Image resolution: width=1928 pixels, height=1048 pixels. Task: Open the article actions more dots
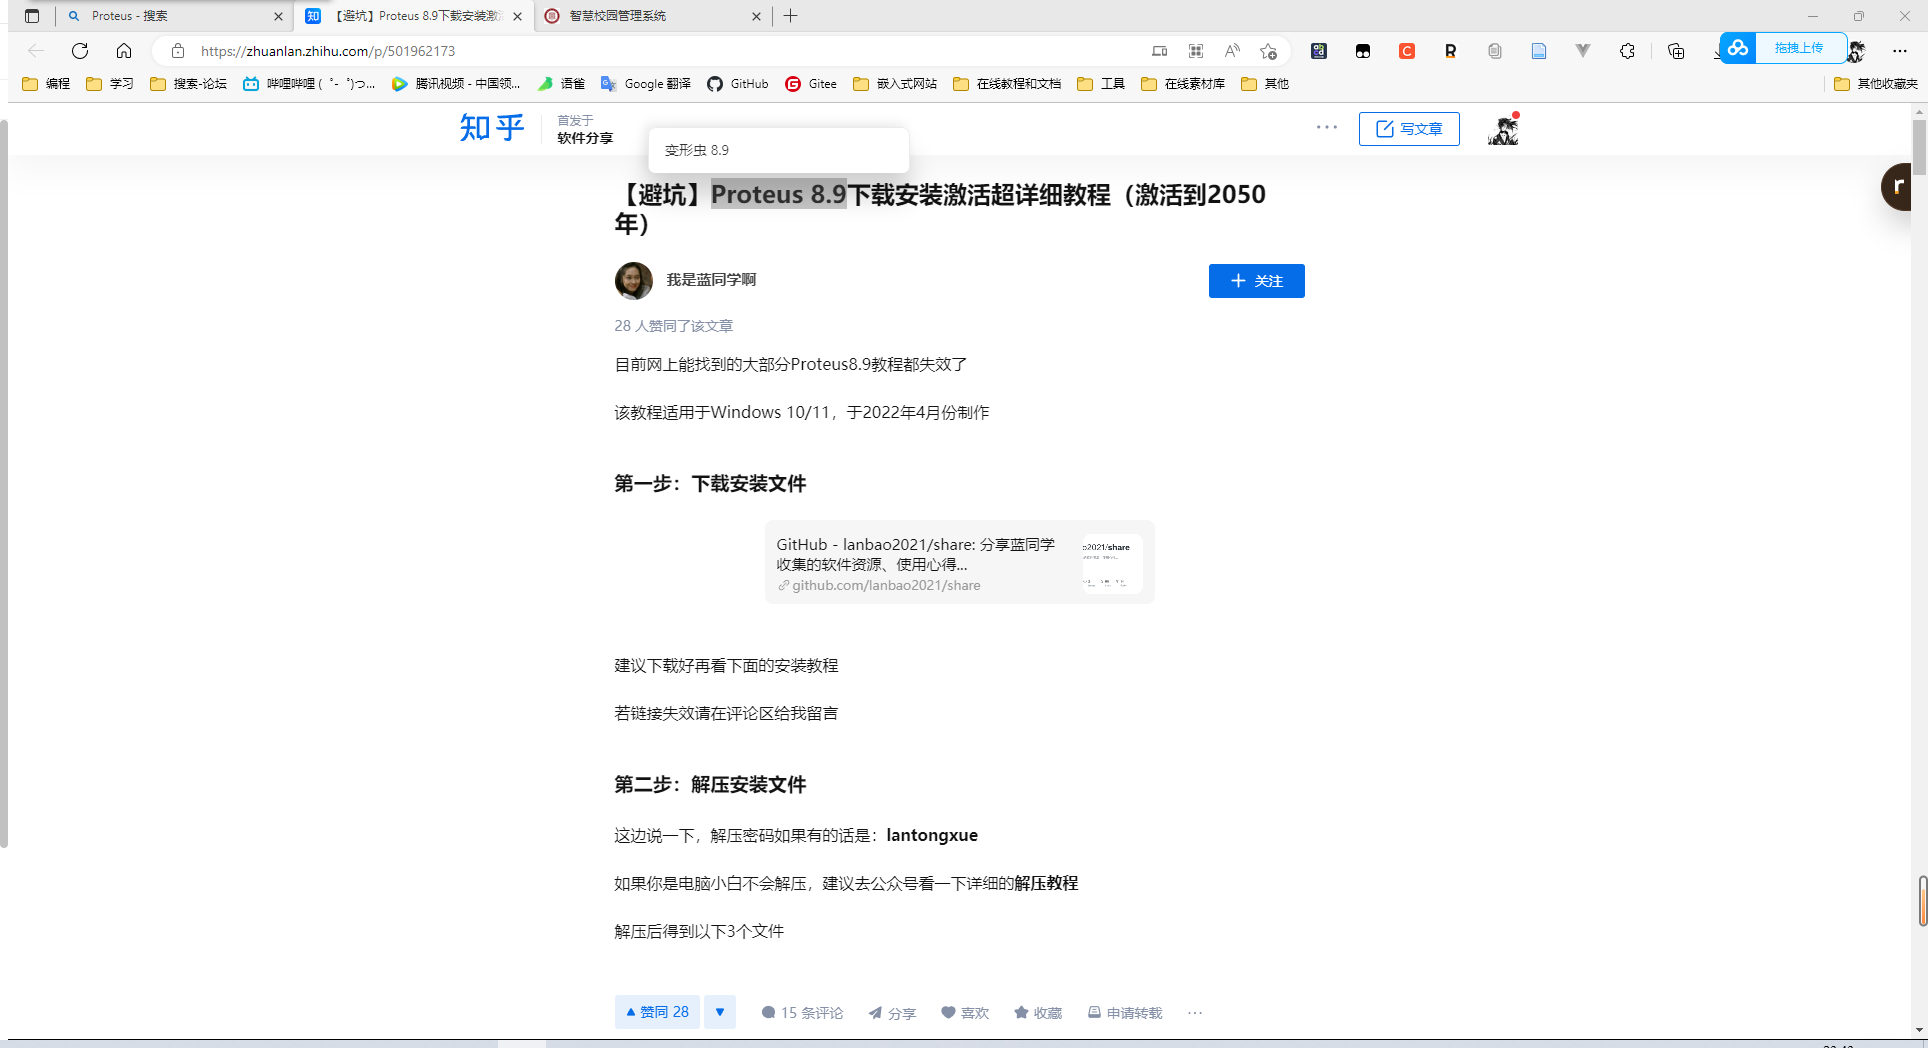(x=1195, y=1013)
